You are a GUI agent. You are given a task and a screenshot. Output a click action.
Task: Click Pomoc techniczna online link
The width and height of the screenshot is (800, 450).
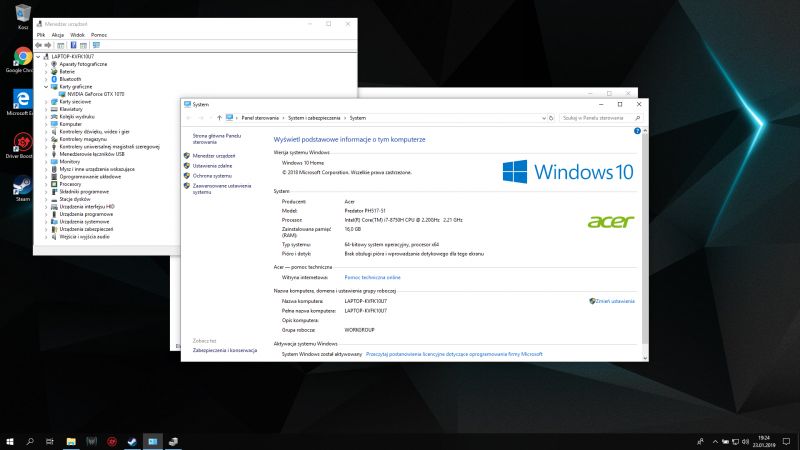click(x=372, y=278)
